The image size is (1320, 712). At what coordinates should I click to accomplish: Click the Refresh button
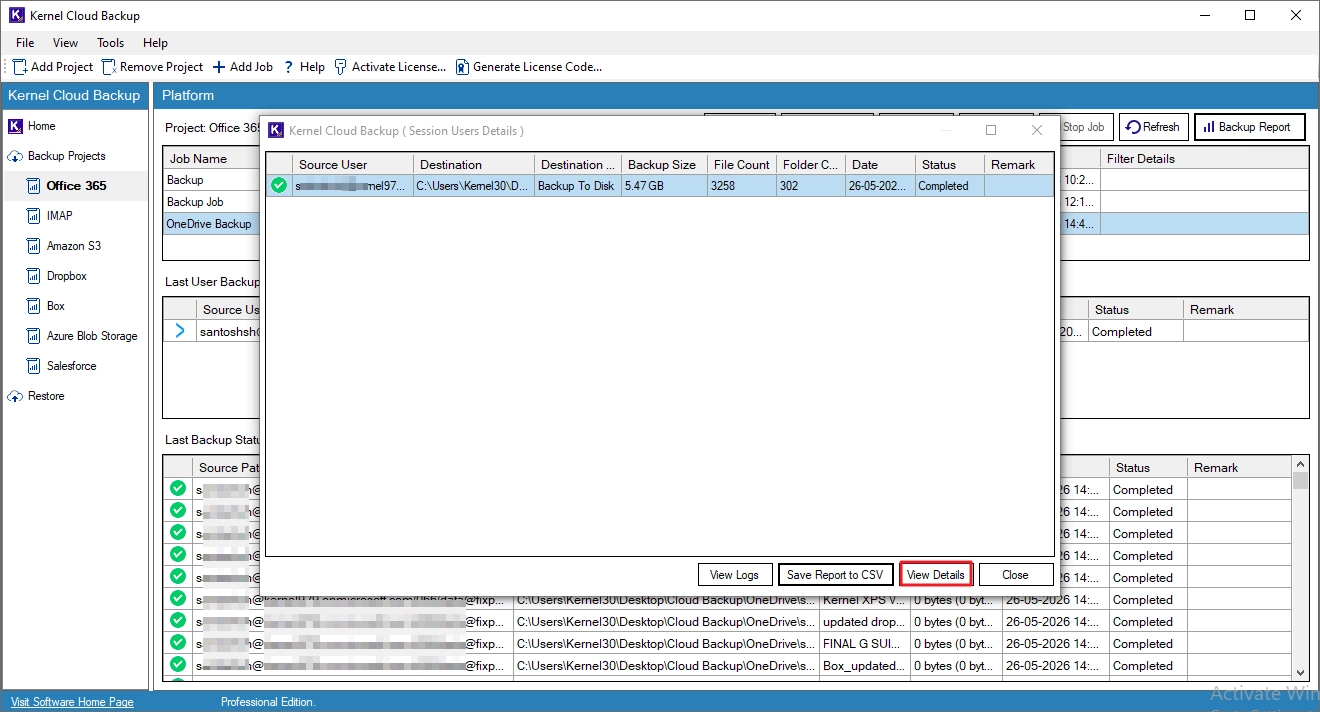[x=1154, y=127]
